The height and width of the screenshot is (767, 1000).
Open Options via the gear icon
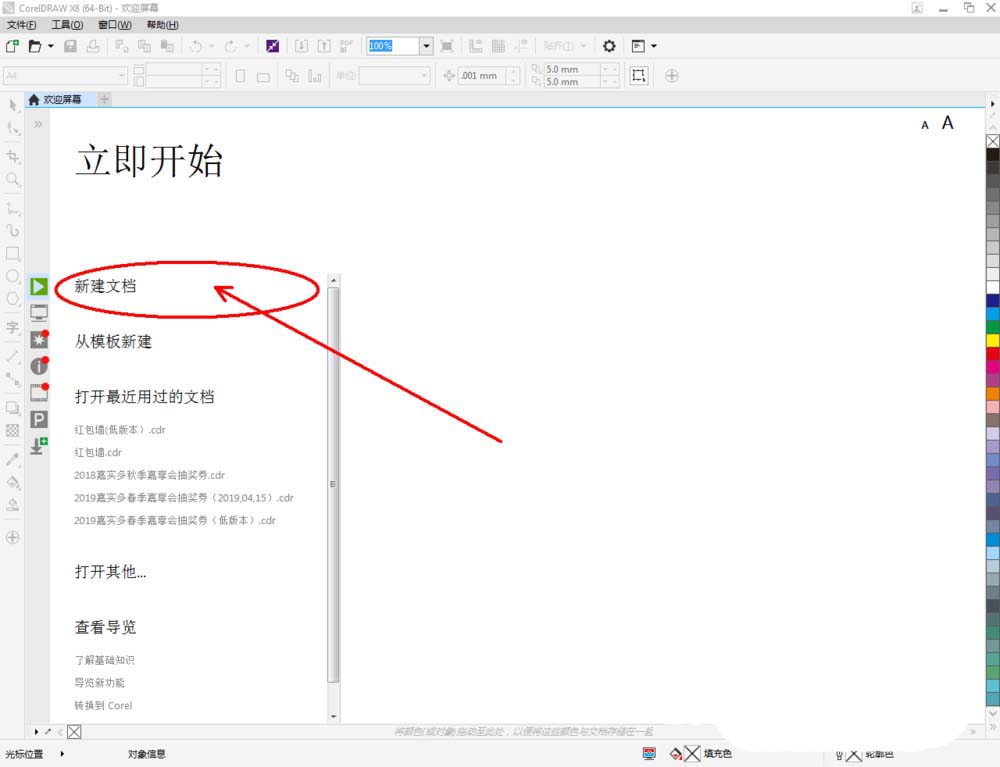click(609, 46)
